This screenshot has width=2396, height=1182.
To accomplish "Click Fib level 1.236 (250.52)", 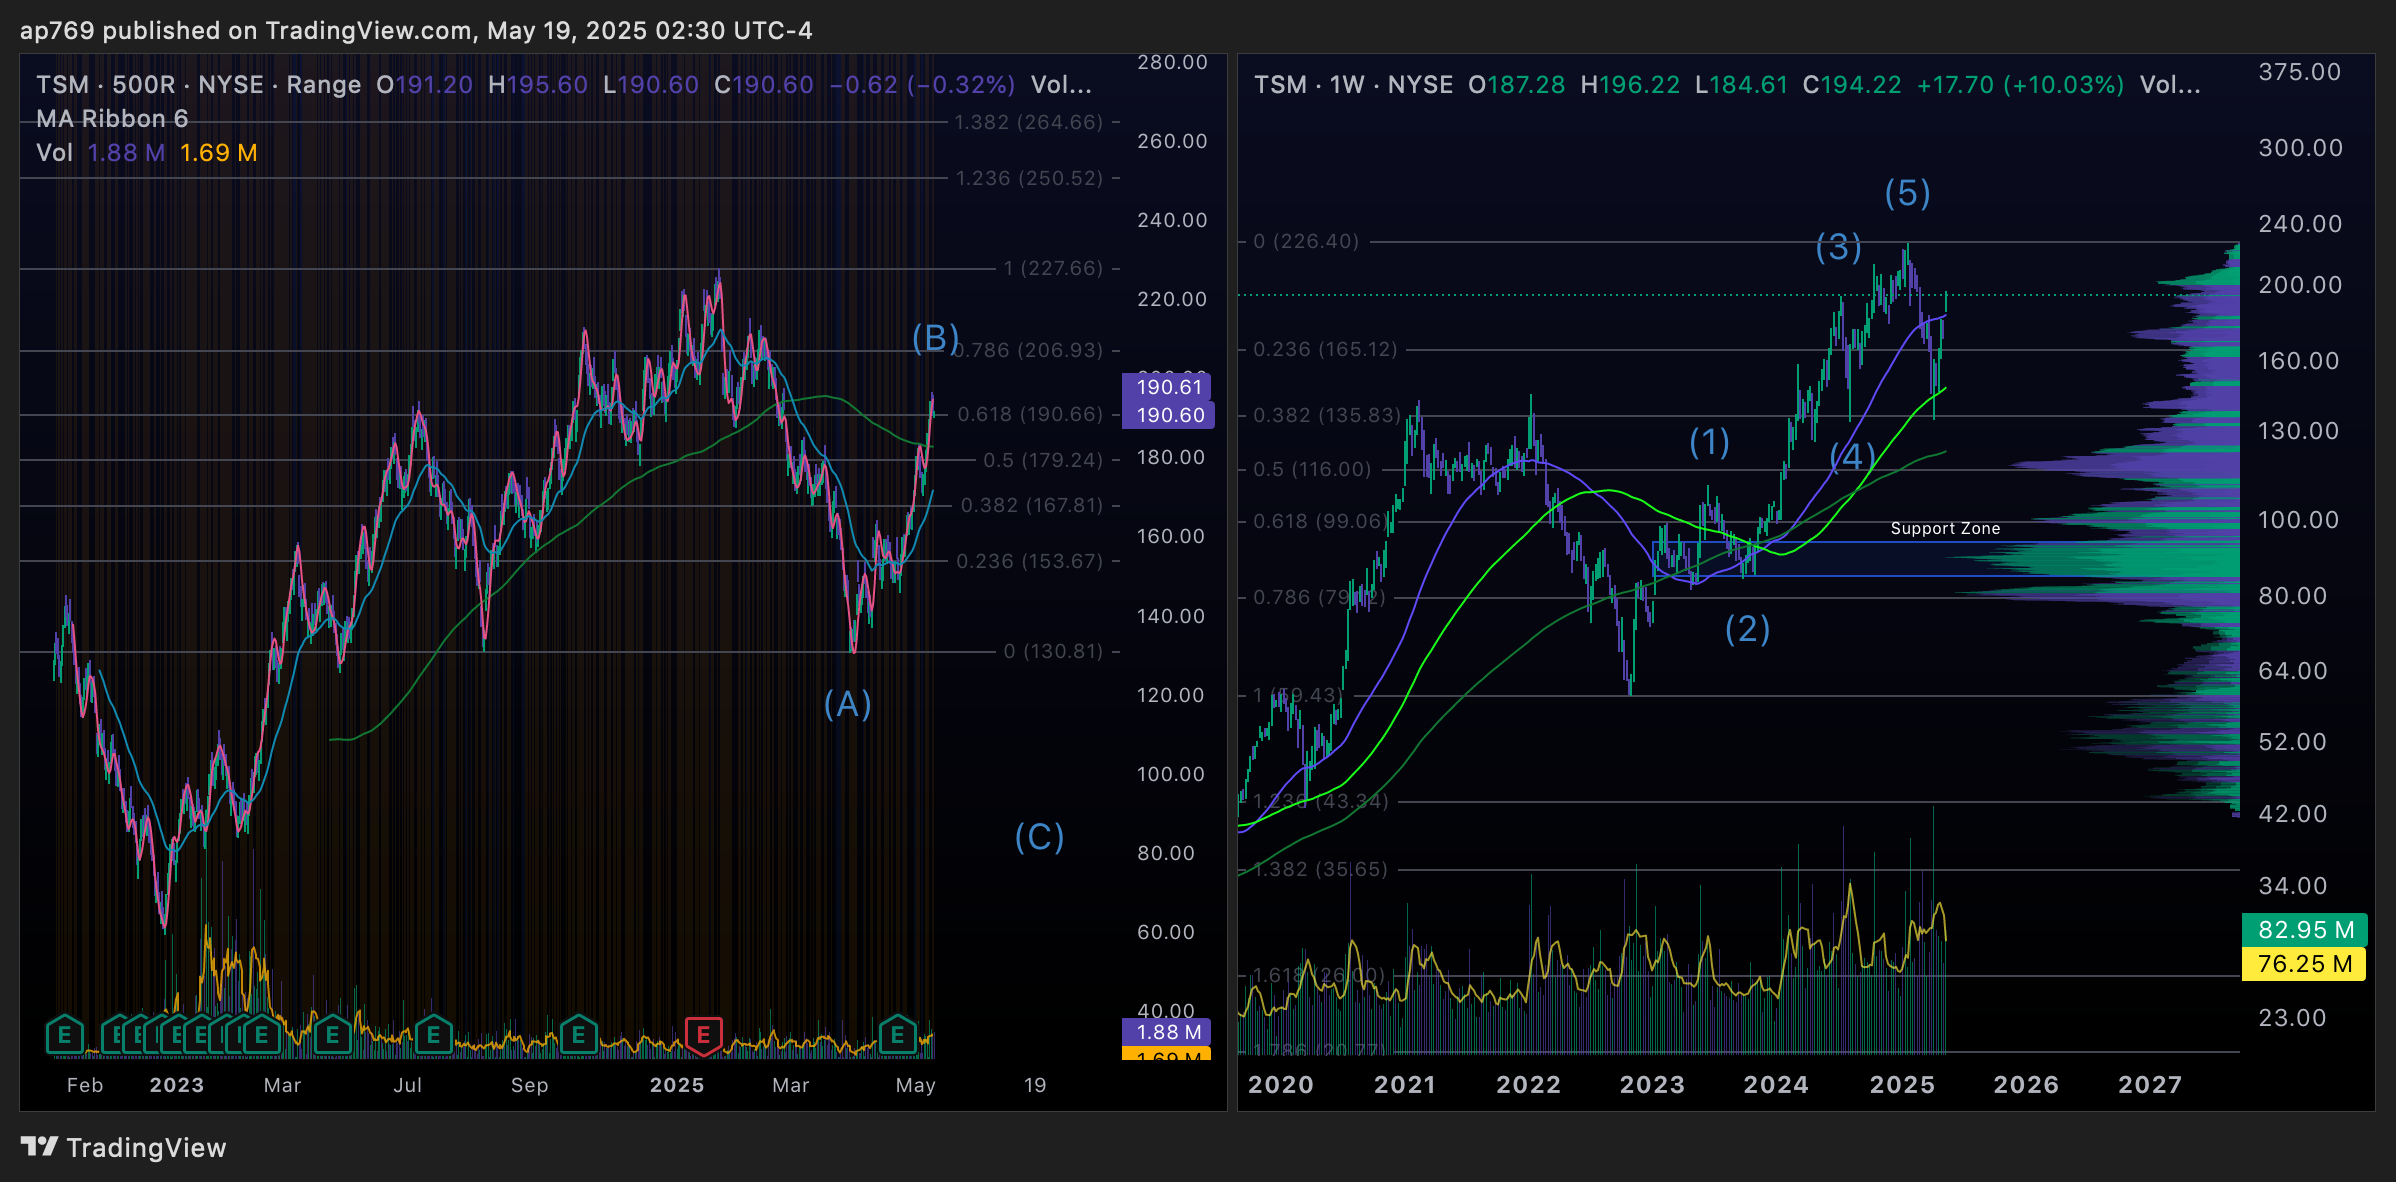I will click(x=1029, y=178).
